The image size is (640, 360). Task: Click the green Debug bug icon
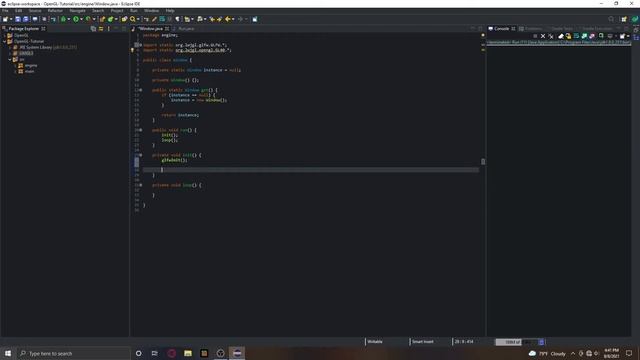pyautogui.click(x=63, y=19)
